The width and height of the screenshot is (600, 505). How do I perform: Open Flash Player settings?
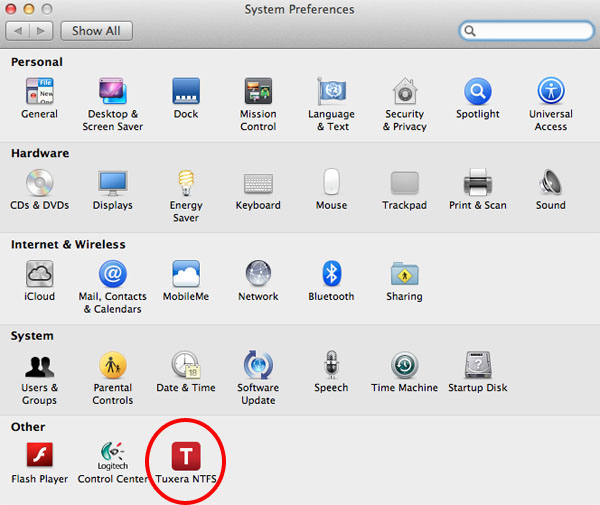coord(39,456)
